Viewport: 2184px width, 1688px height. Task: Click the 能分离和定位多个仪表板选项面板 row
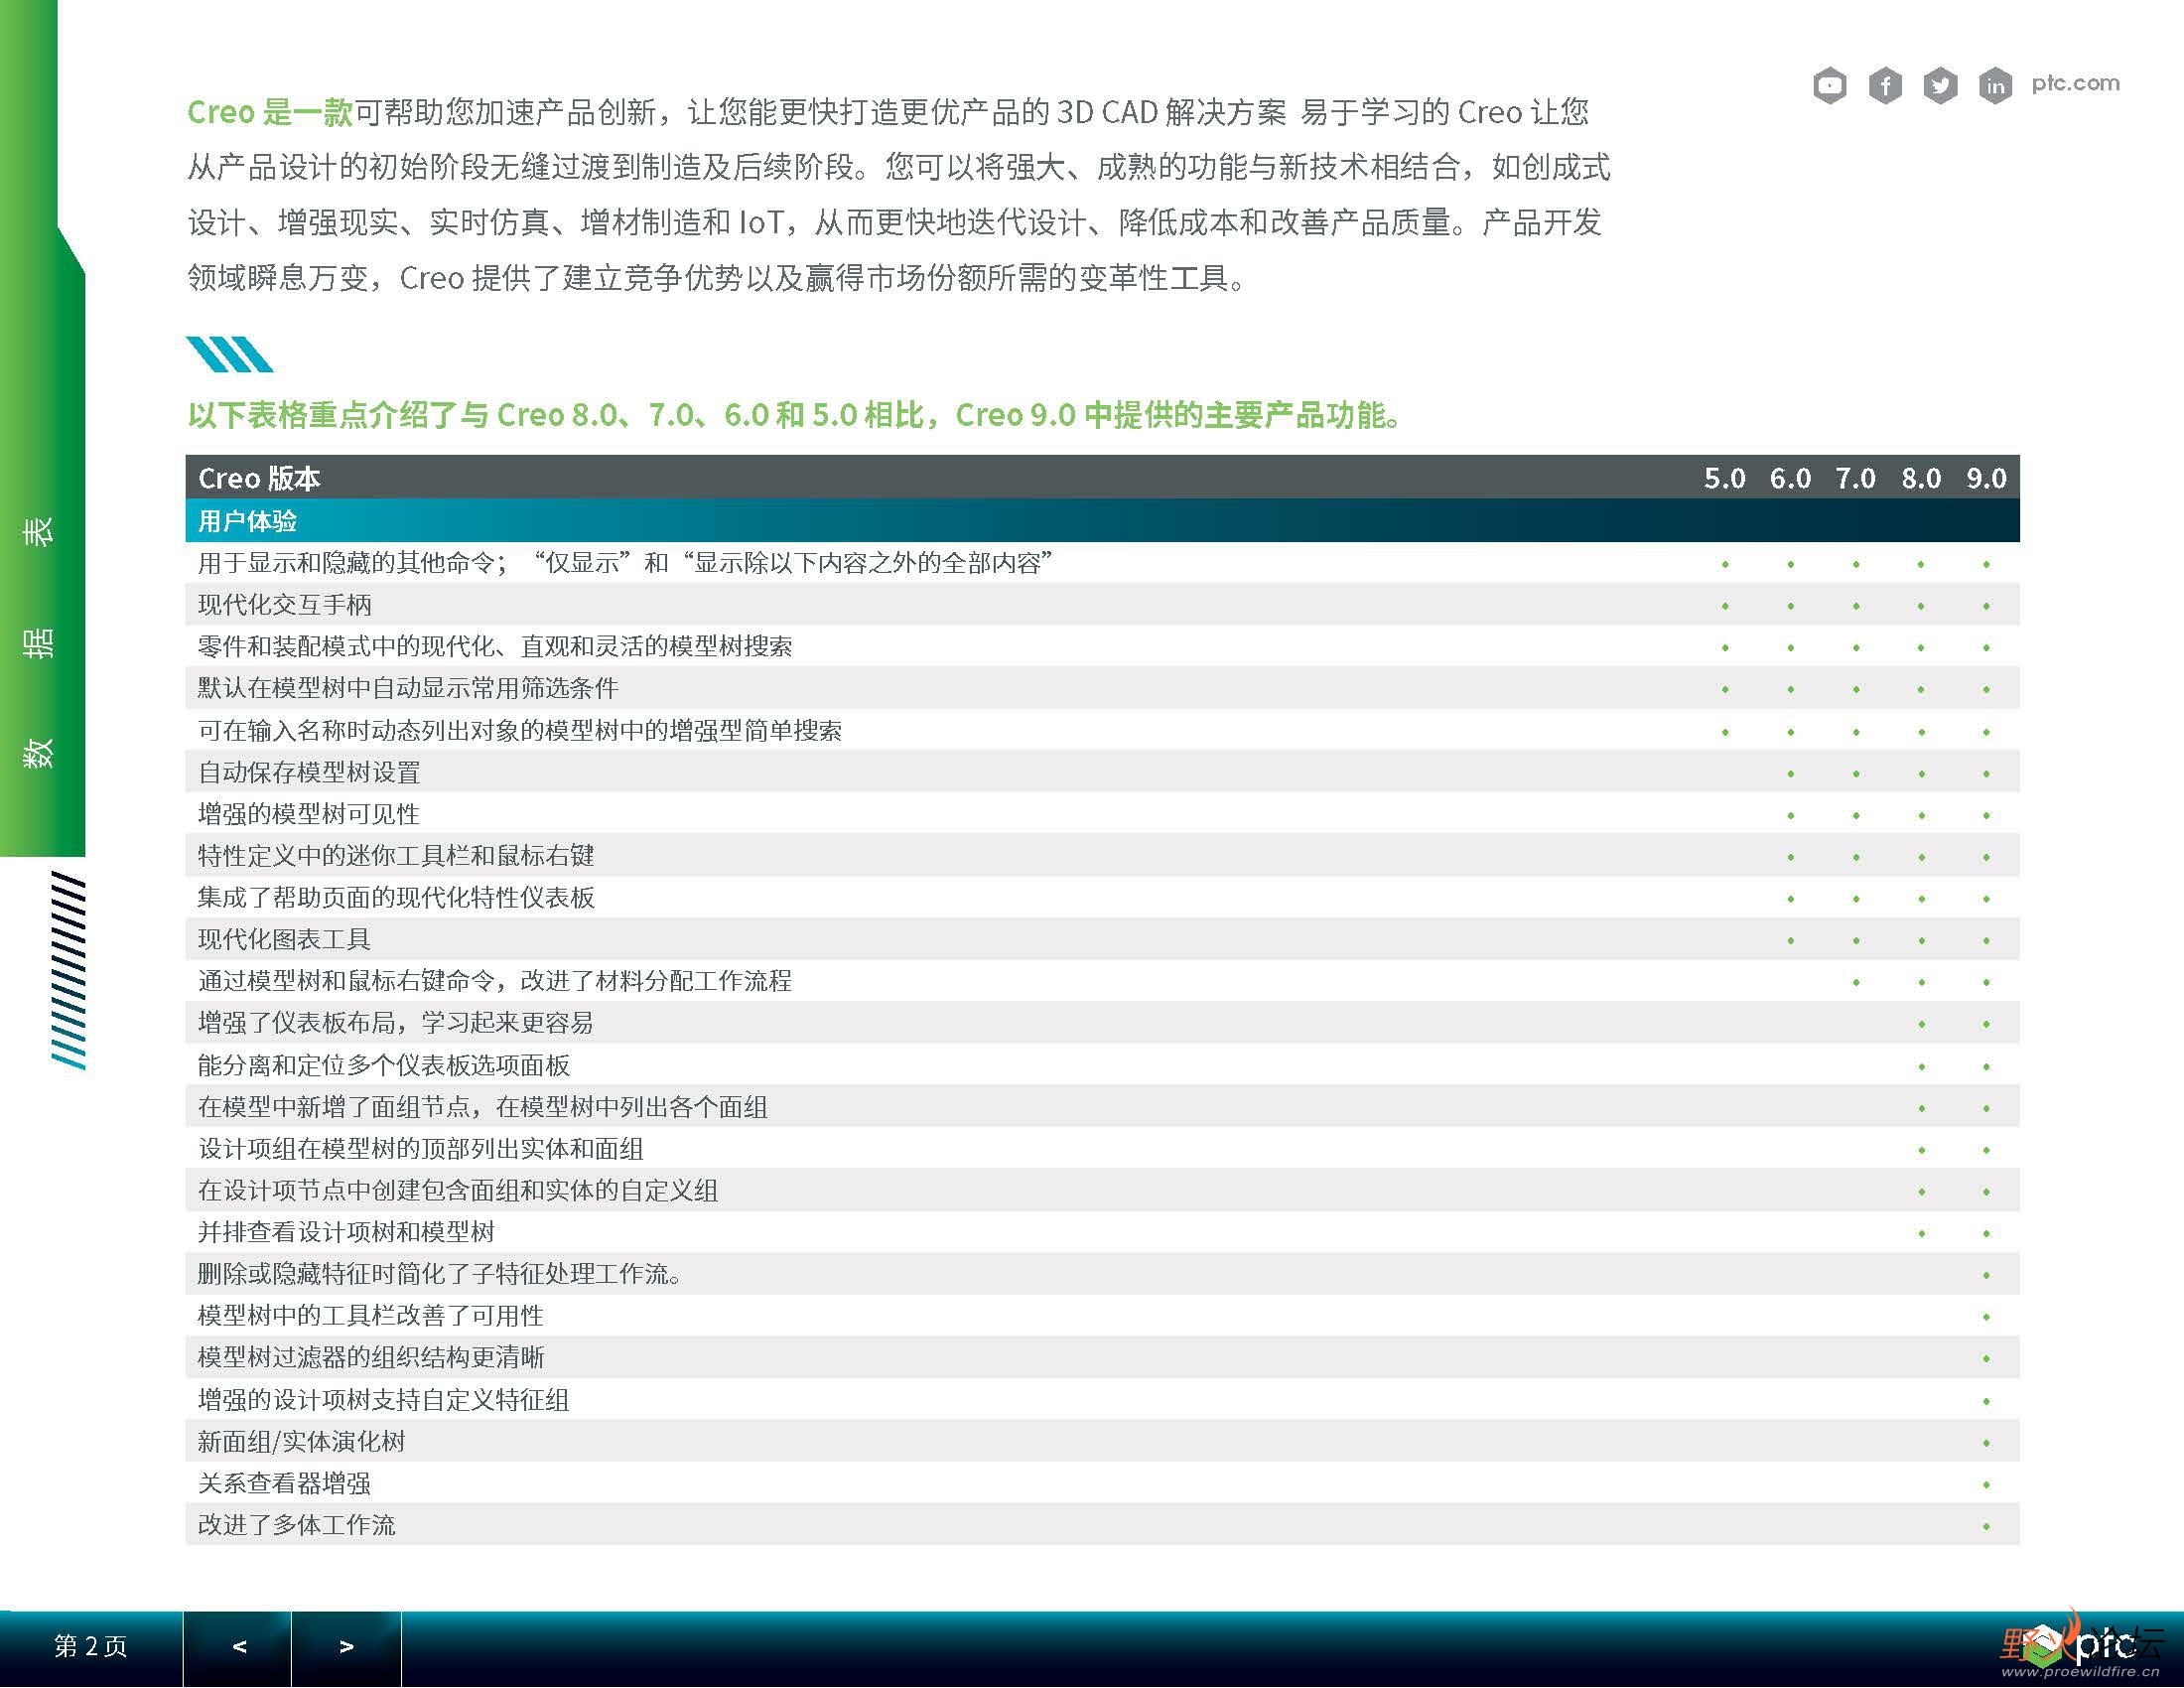1102,1065
